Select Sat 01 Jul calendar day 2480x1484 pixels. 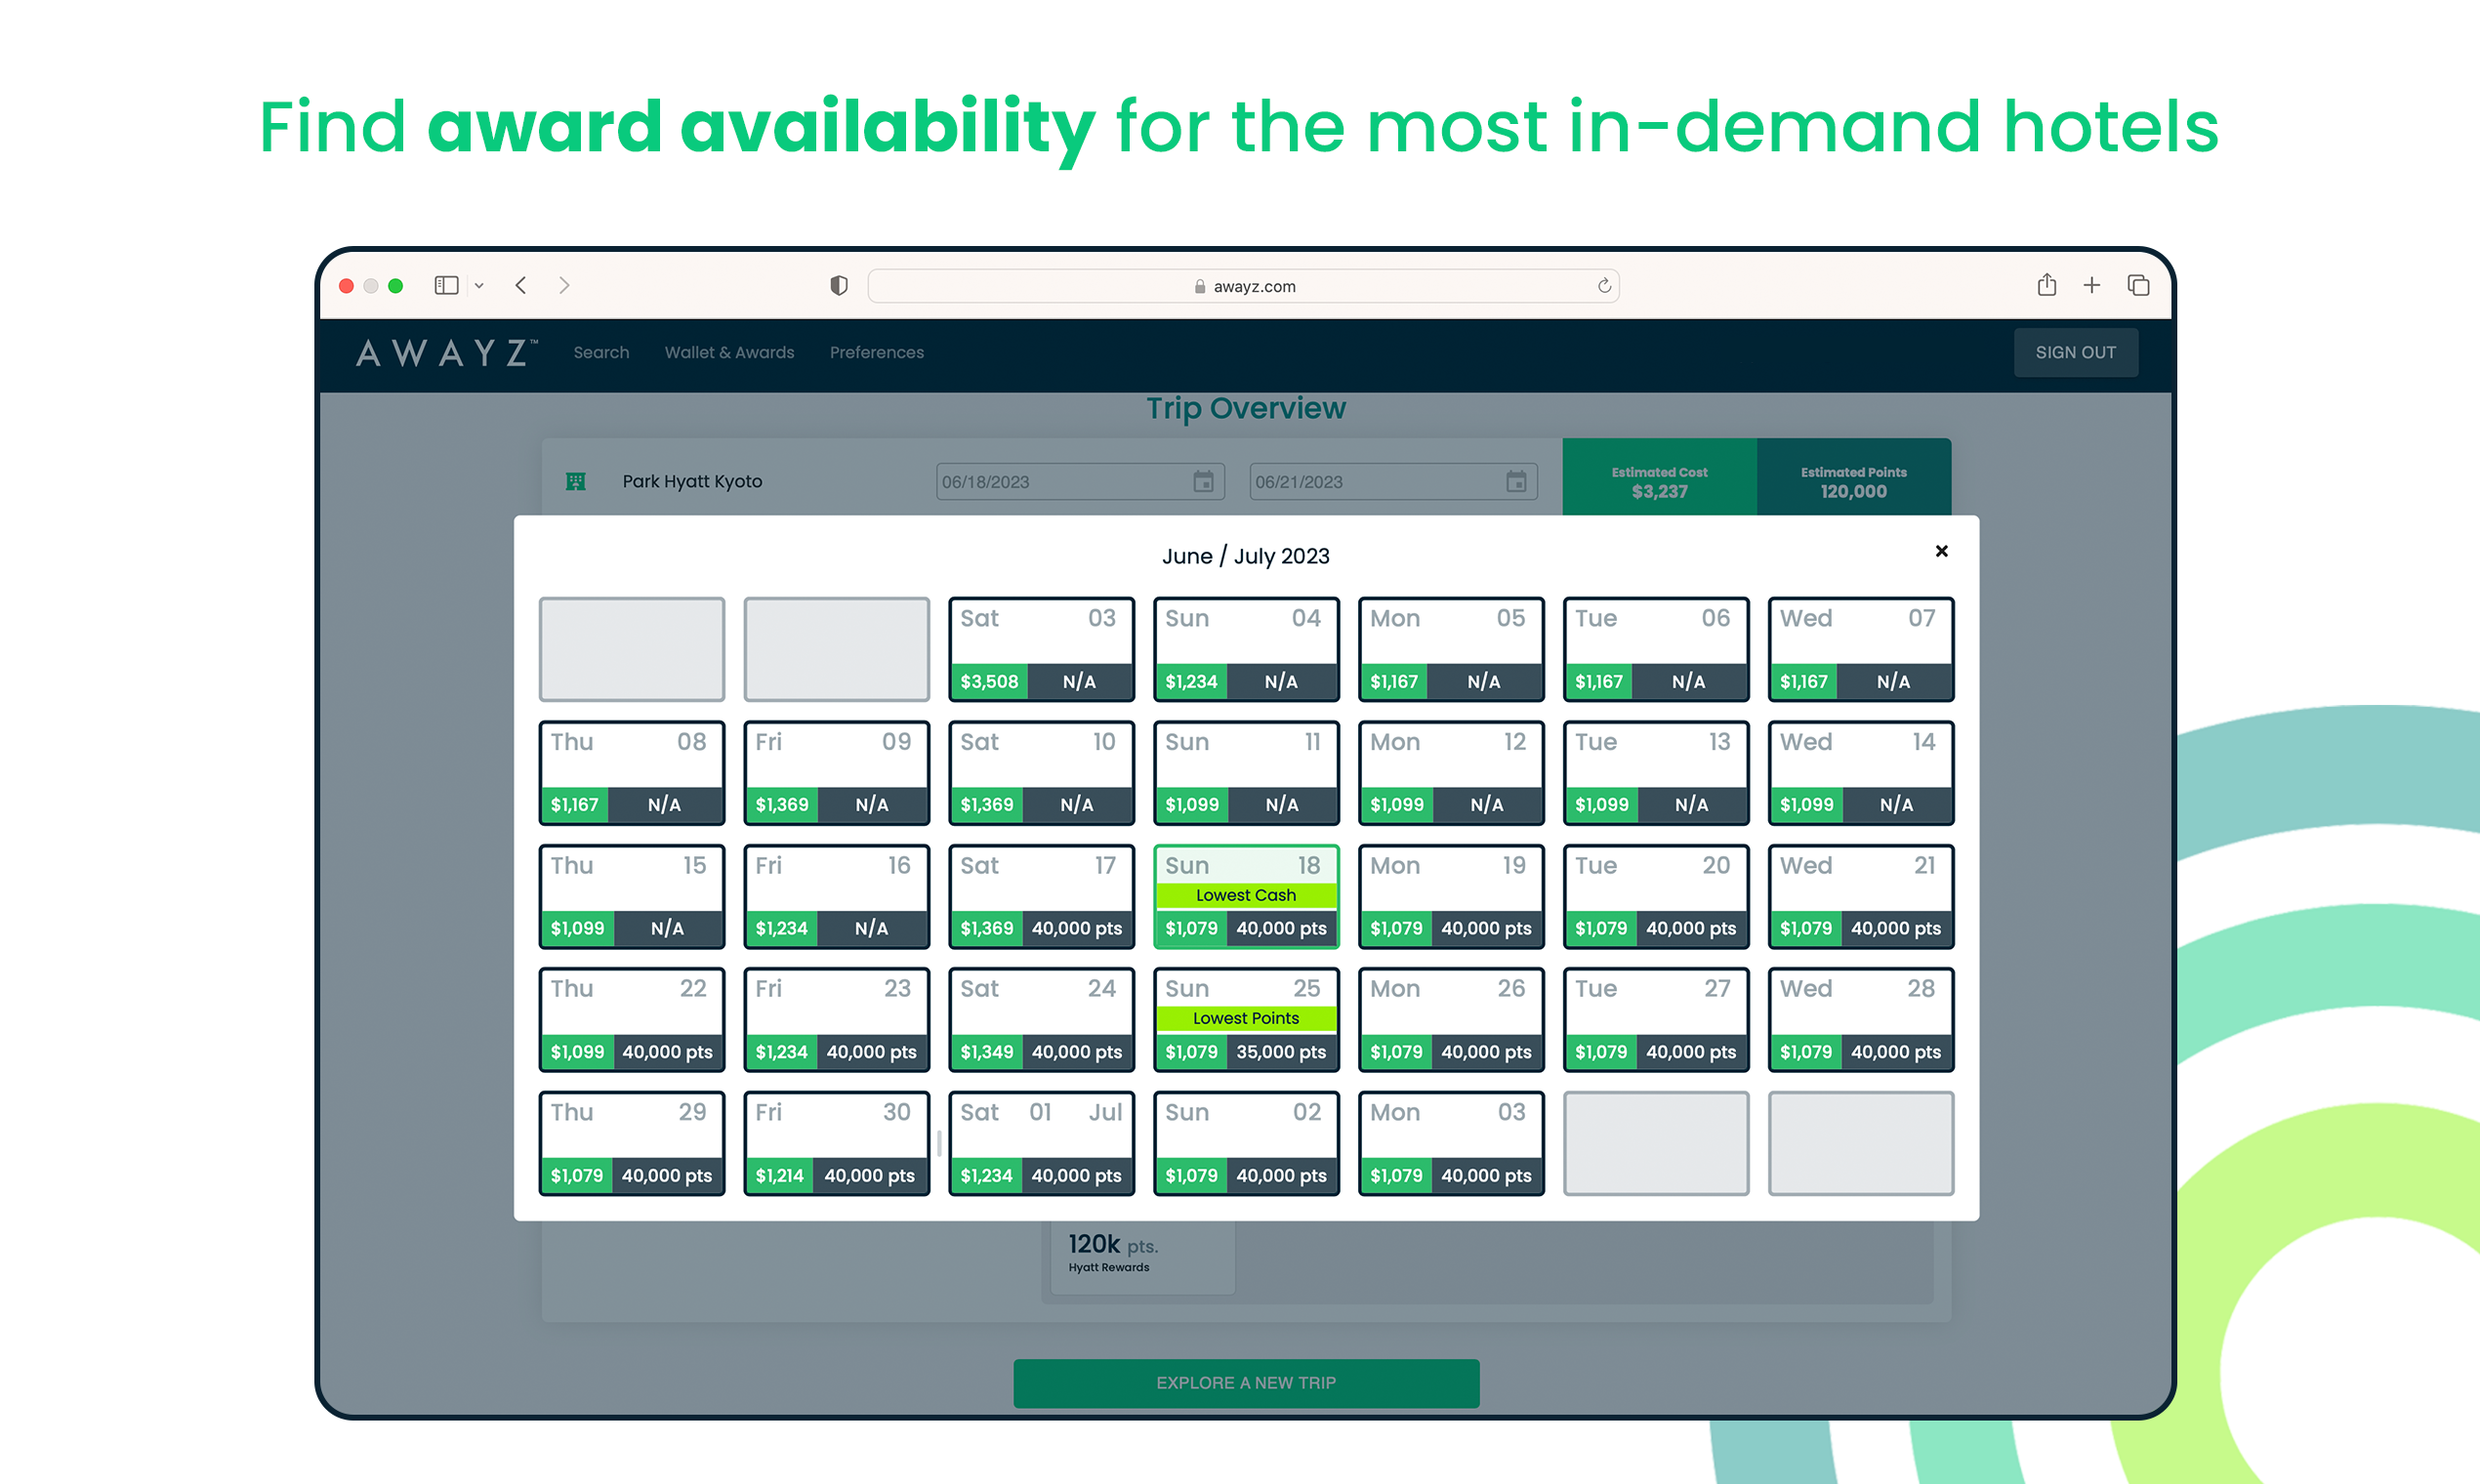tap(1041, 1144)
